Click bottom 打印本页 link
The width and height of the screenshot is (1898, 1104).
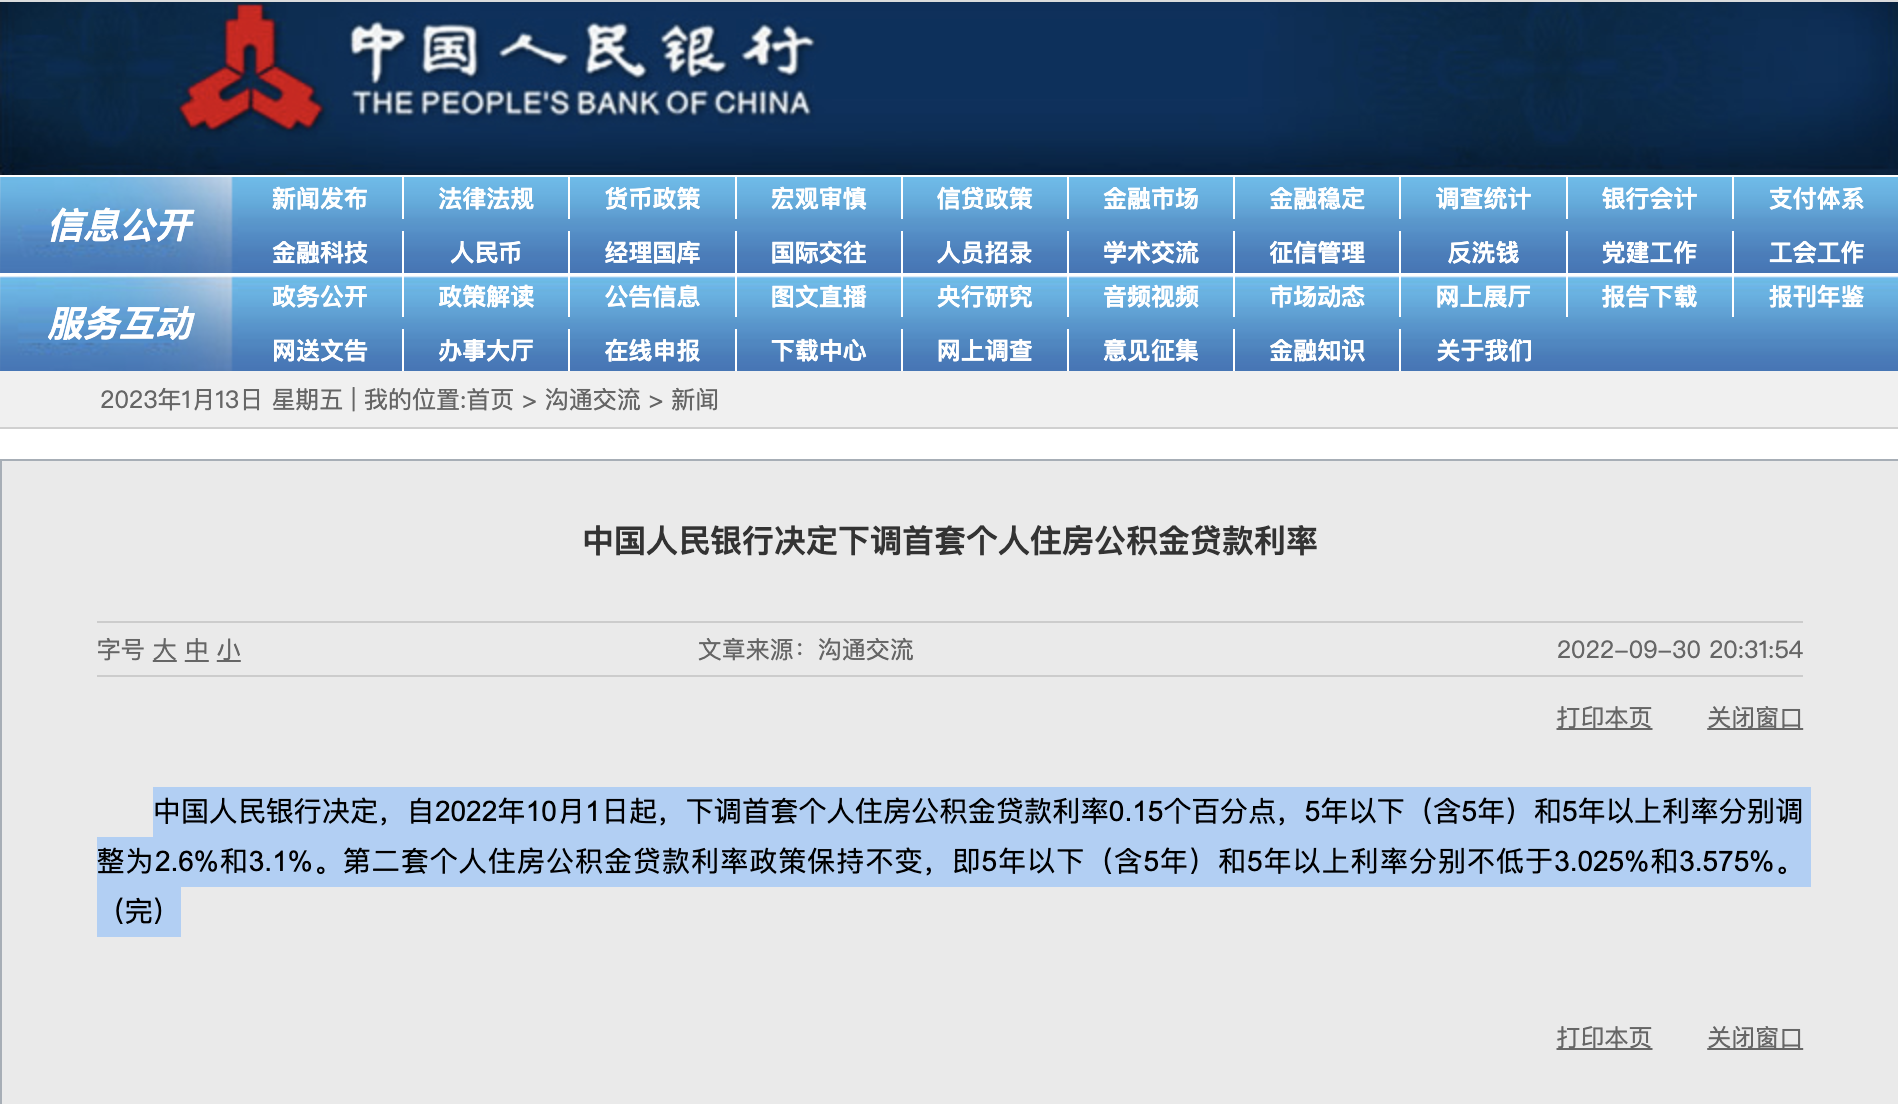(x=1604, y=1038)
